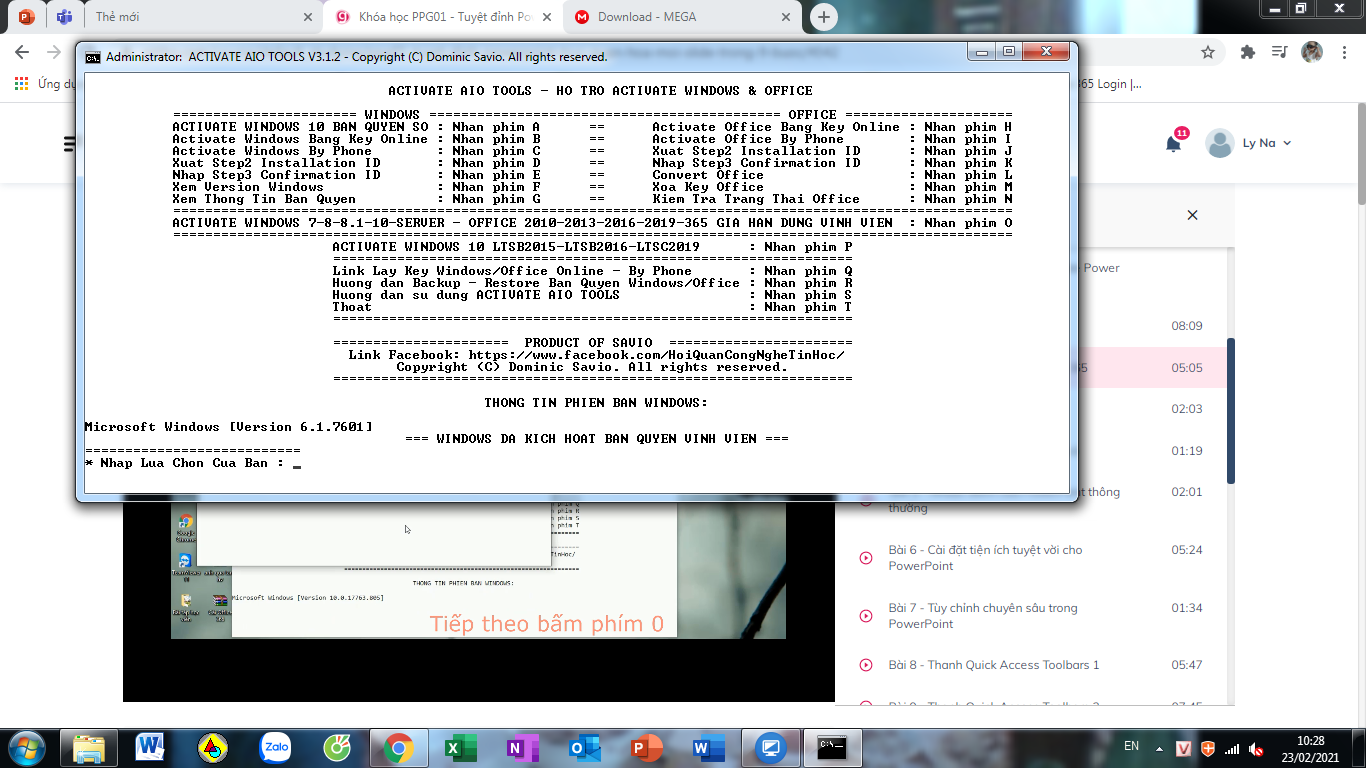Open Chrome extensions puzzle icon

coord(1247,52)
